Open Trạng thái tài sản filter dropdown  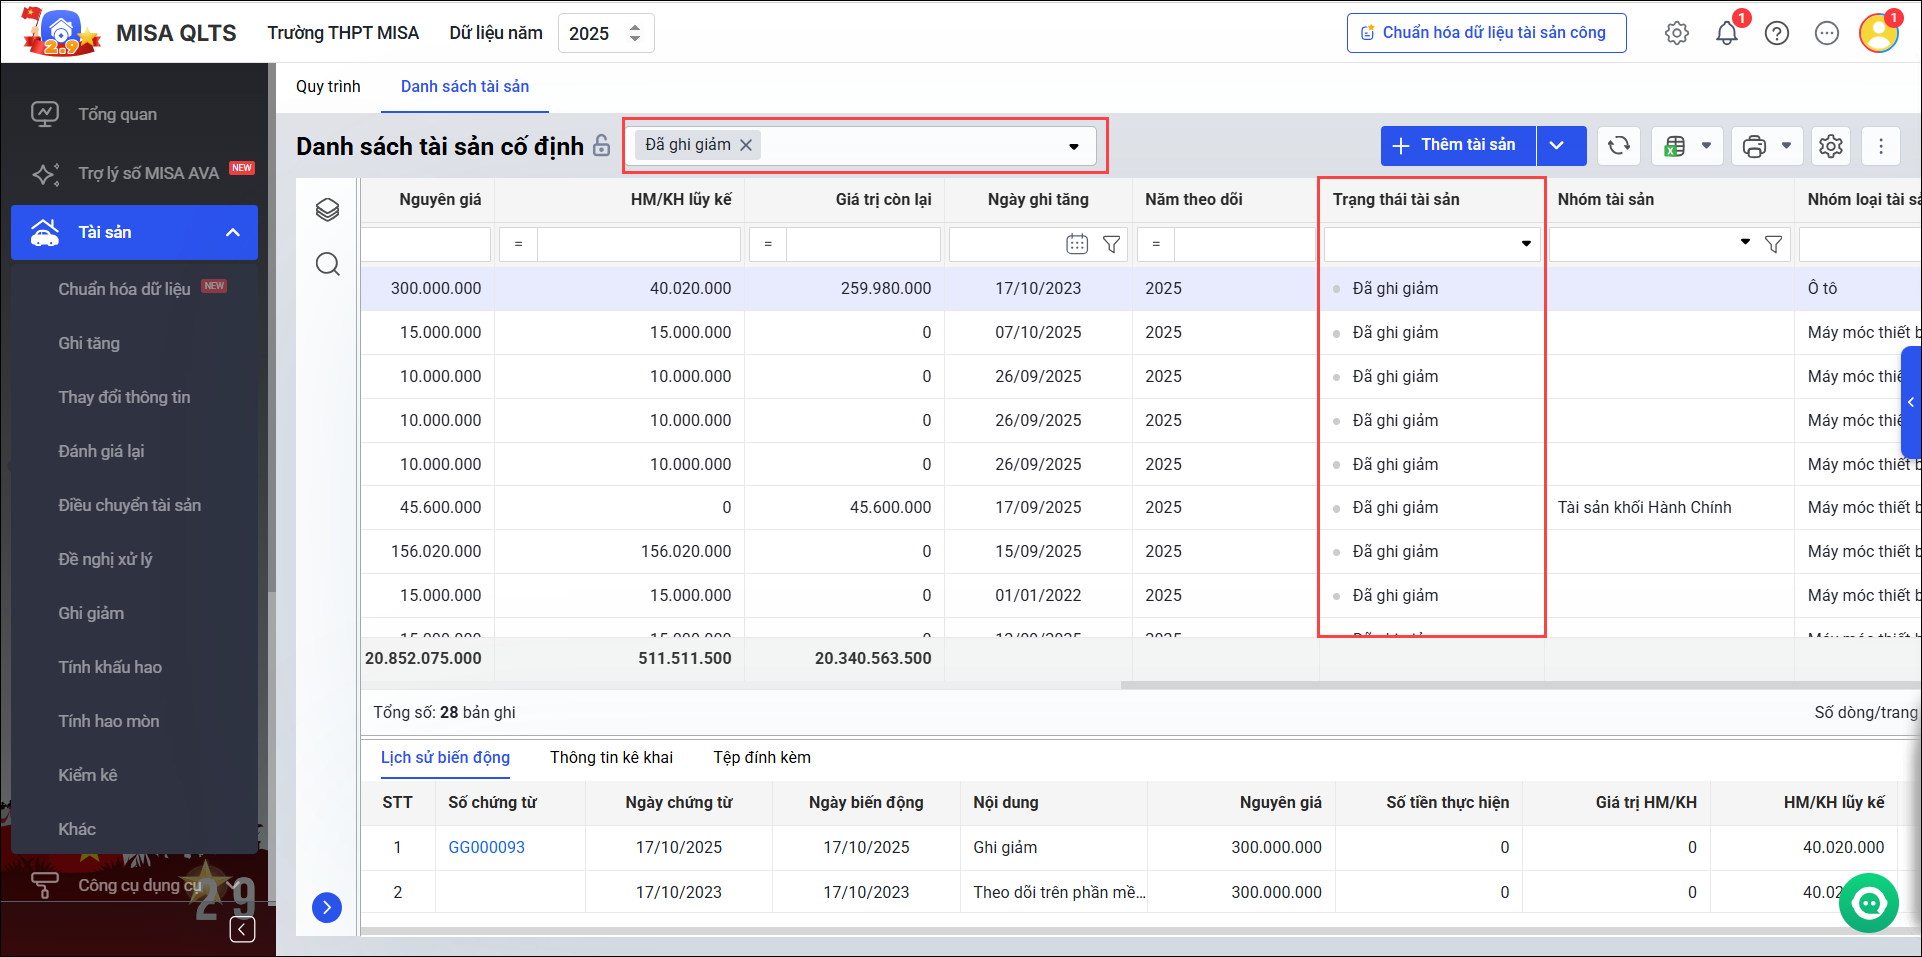point(1526,244)
